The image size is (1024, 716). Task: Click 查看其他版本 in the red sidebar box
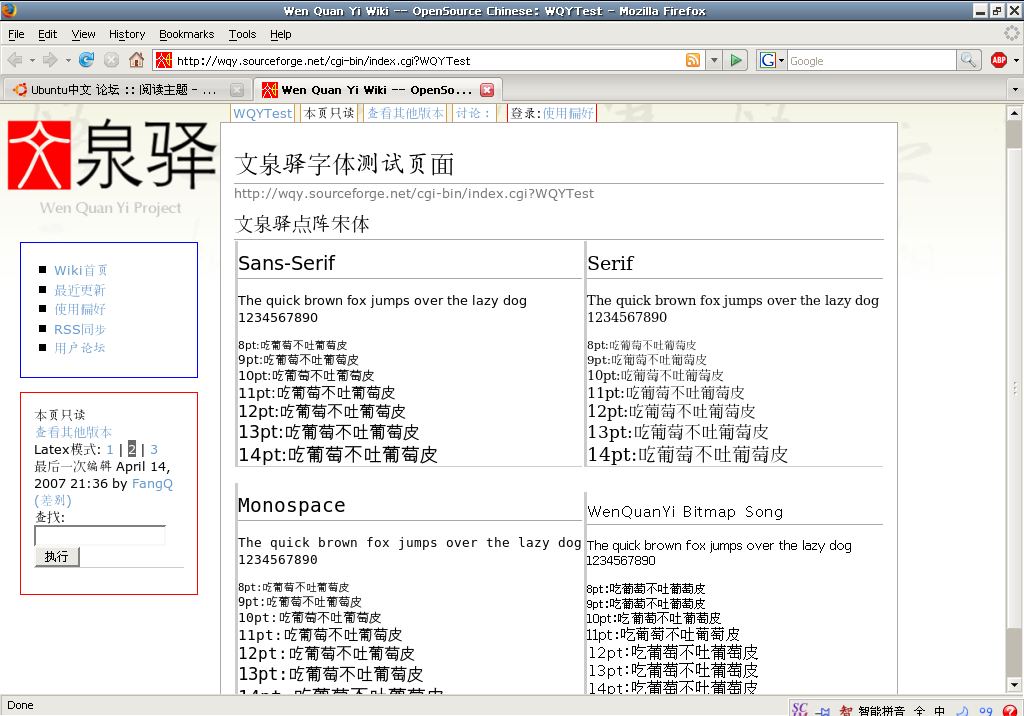click(x=73, y=432)
